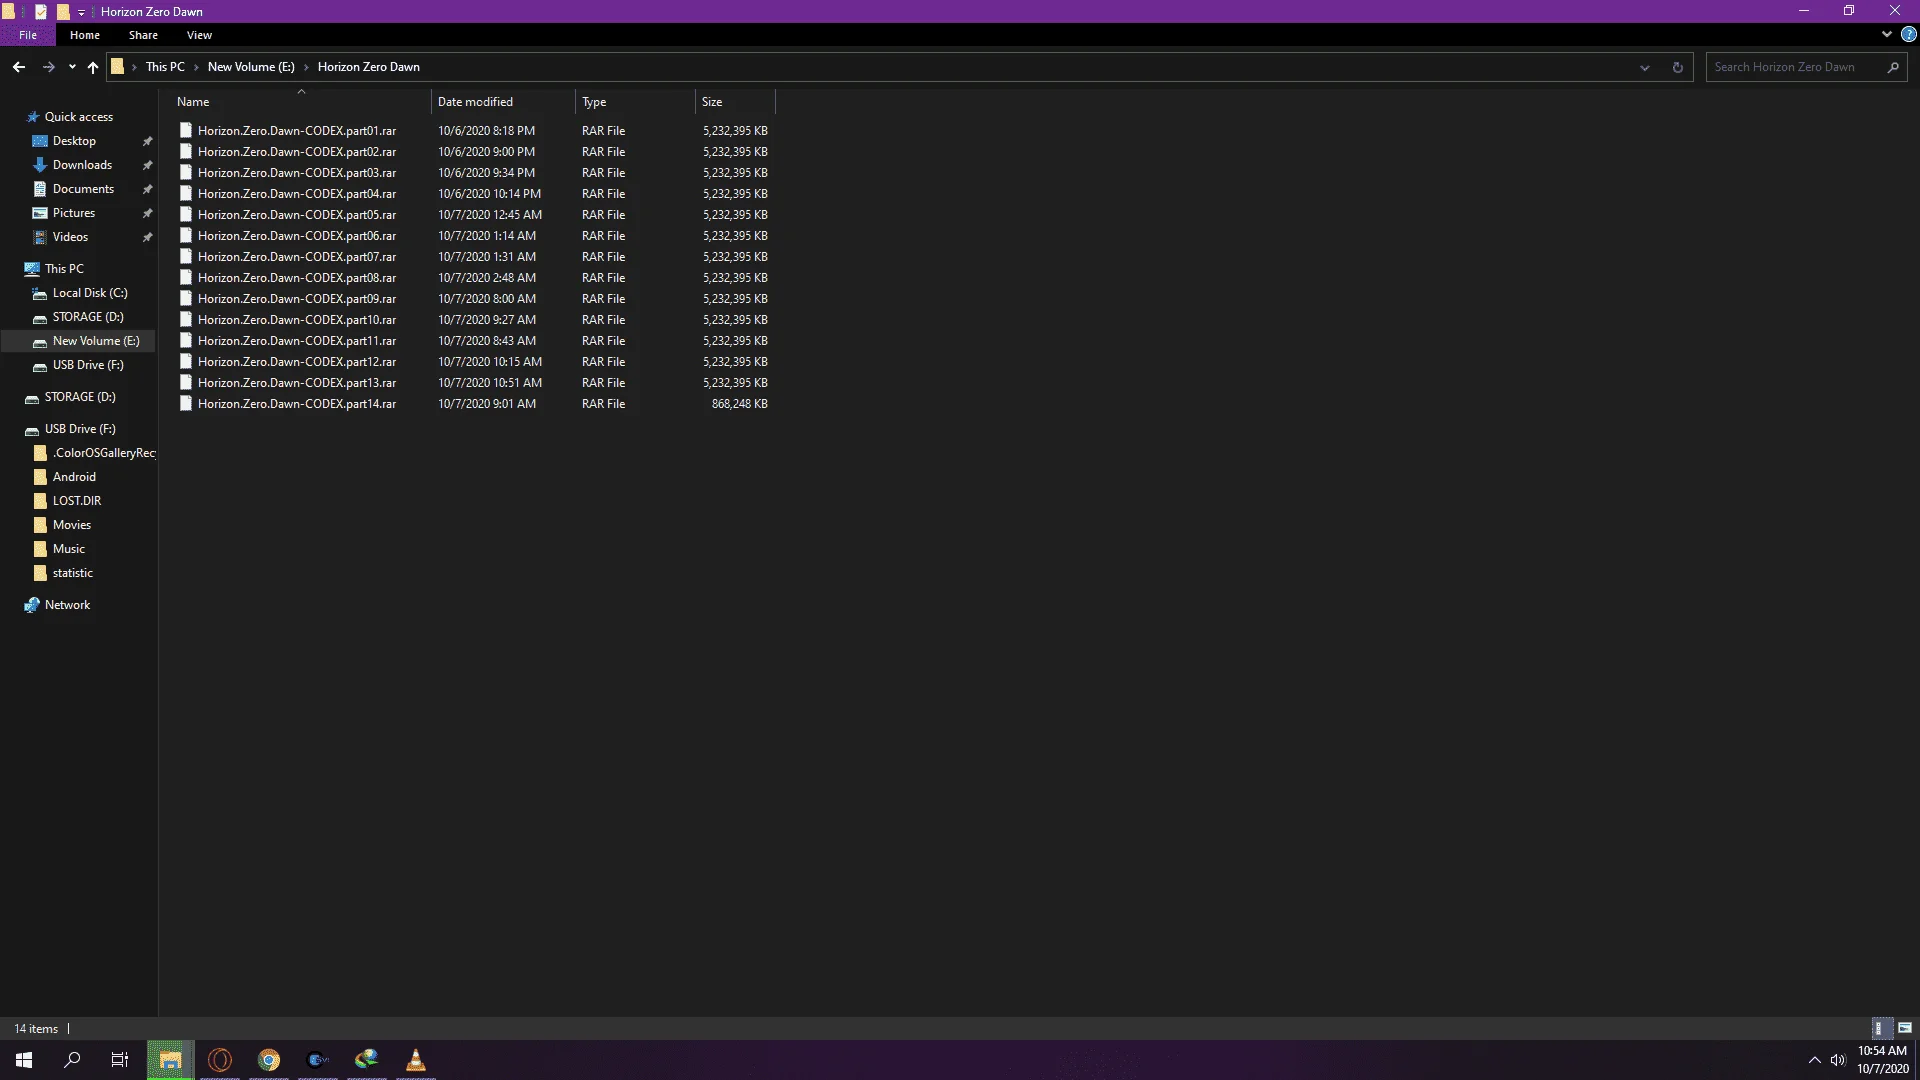Click file icon of part05.rar
The image size is (1920, 1080).
coord(185,215)
